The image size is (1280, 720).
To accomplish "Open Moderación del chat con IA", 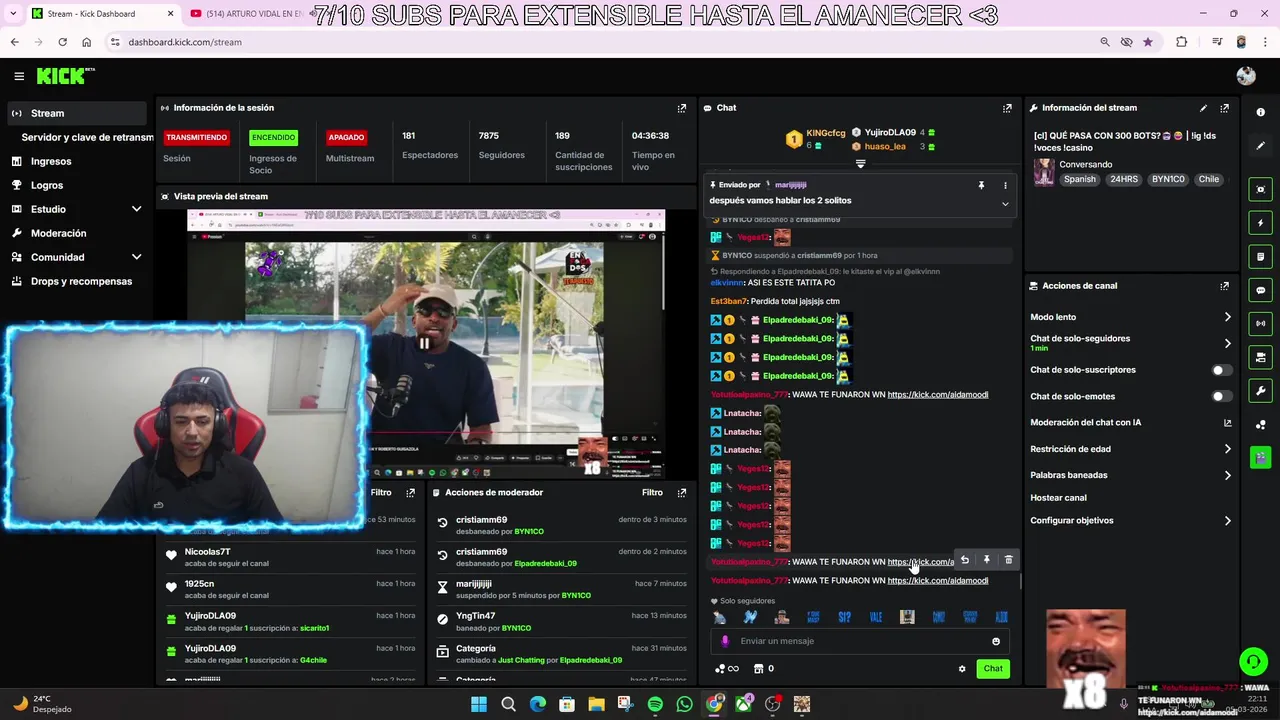I will [x=1130, y=423].
